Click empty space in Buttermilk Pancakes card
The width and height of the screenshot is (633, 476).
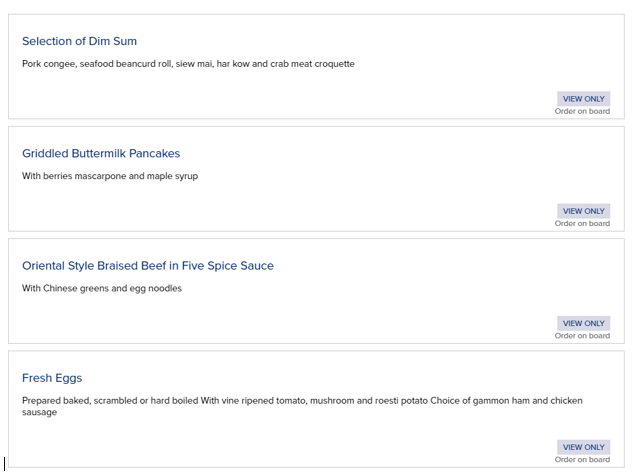[x=300, y=205]
